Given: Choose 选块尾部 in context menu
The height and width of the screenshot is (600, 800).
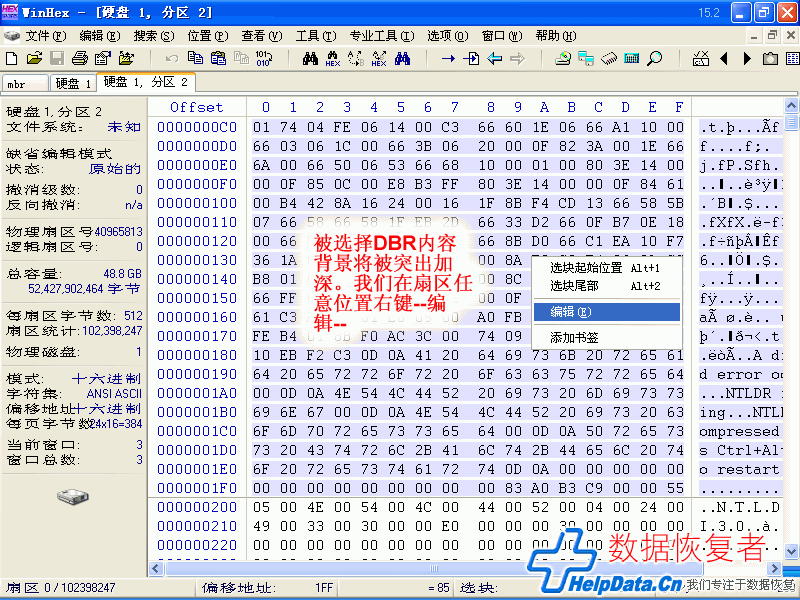Looking at the screenshot, I should point(607,286).
